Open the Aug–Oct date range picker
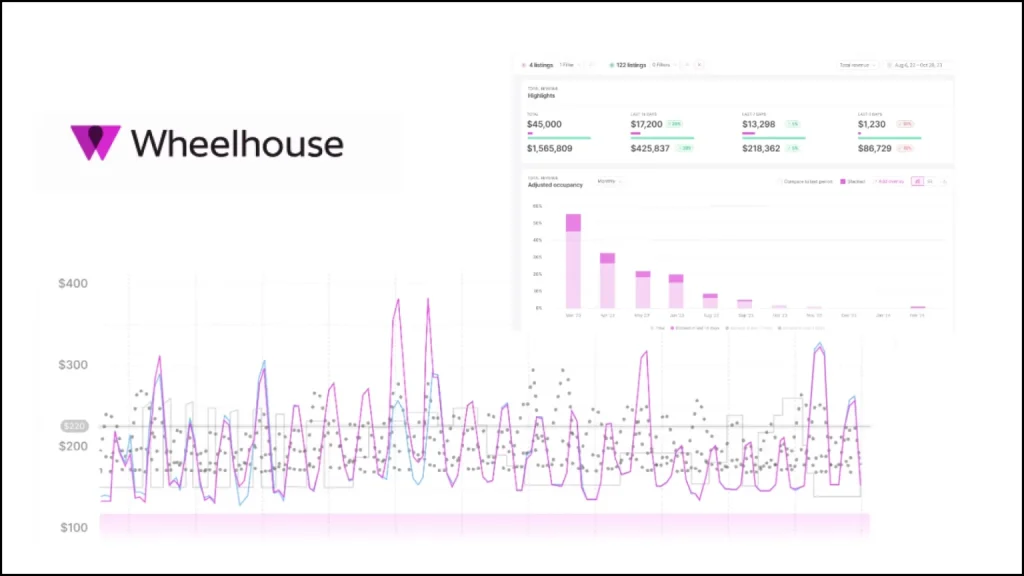This screenshot has width=1024, height=576. pos(917,65)
